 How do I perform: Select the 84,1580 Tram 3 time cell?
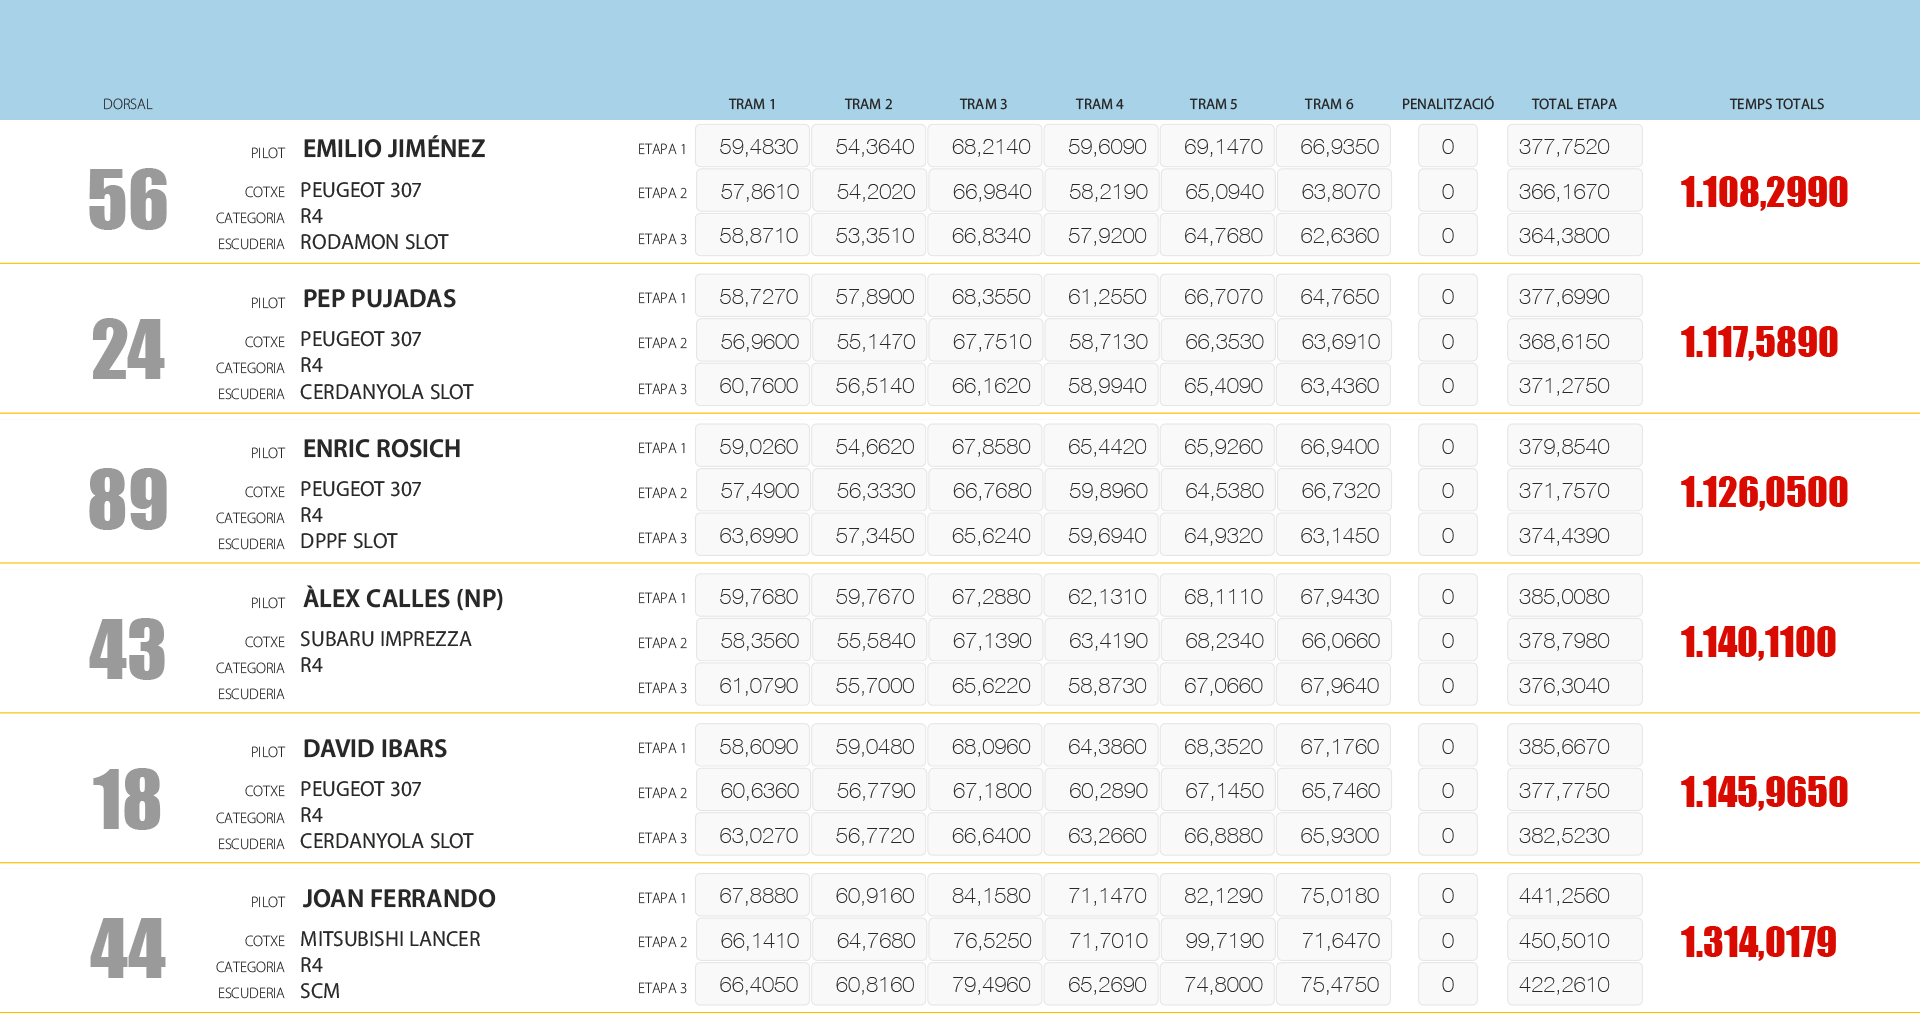990,896
